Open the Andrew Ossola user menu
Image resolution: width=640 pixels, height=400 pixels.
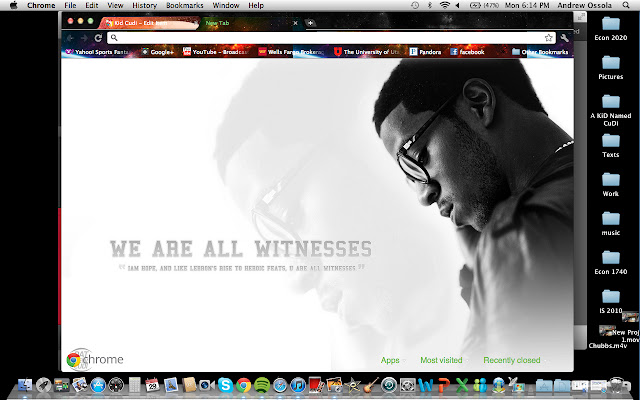point(584,5)
